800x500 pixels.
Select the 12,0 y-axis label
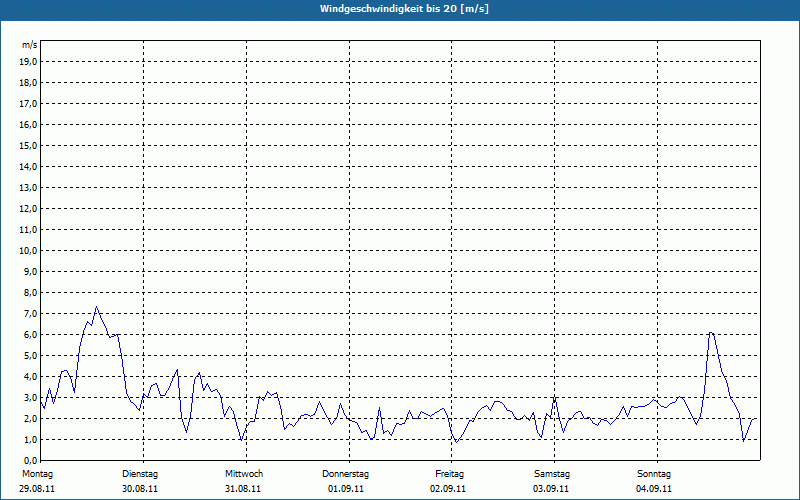pyautogui.click(x=28, y=208)
